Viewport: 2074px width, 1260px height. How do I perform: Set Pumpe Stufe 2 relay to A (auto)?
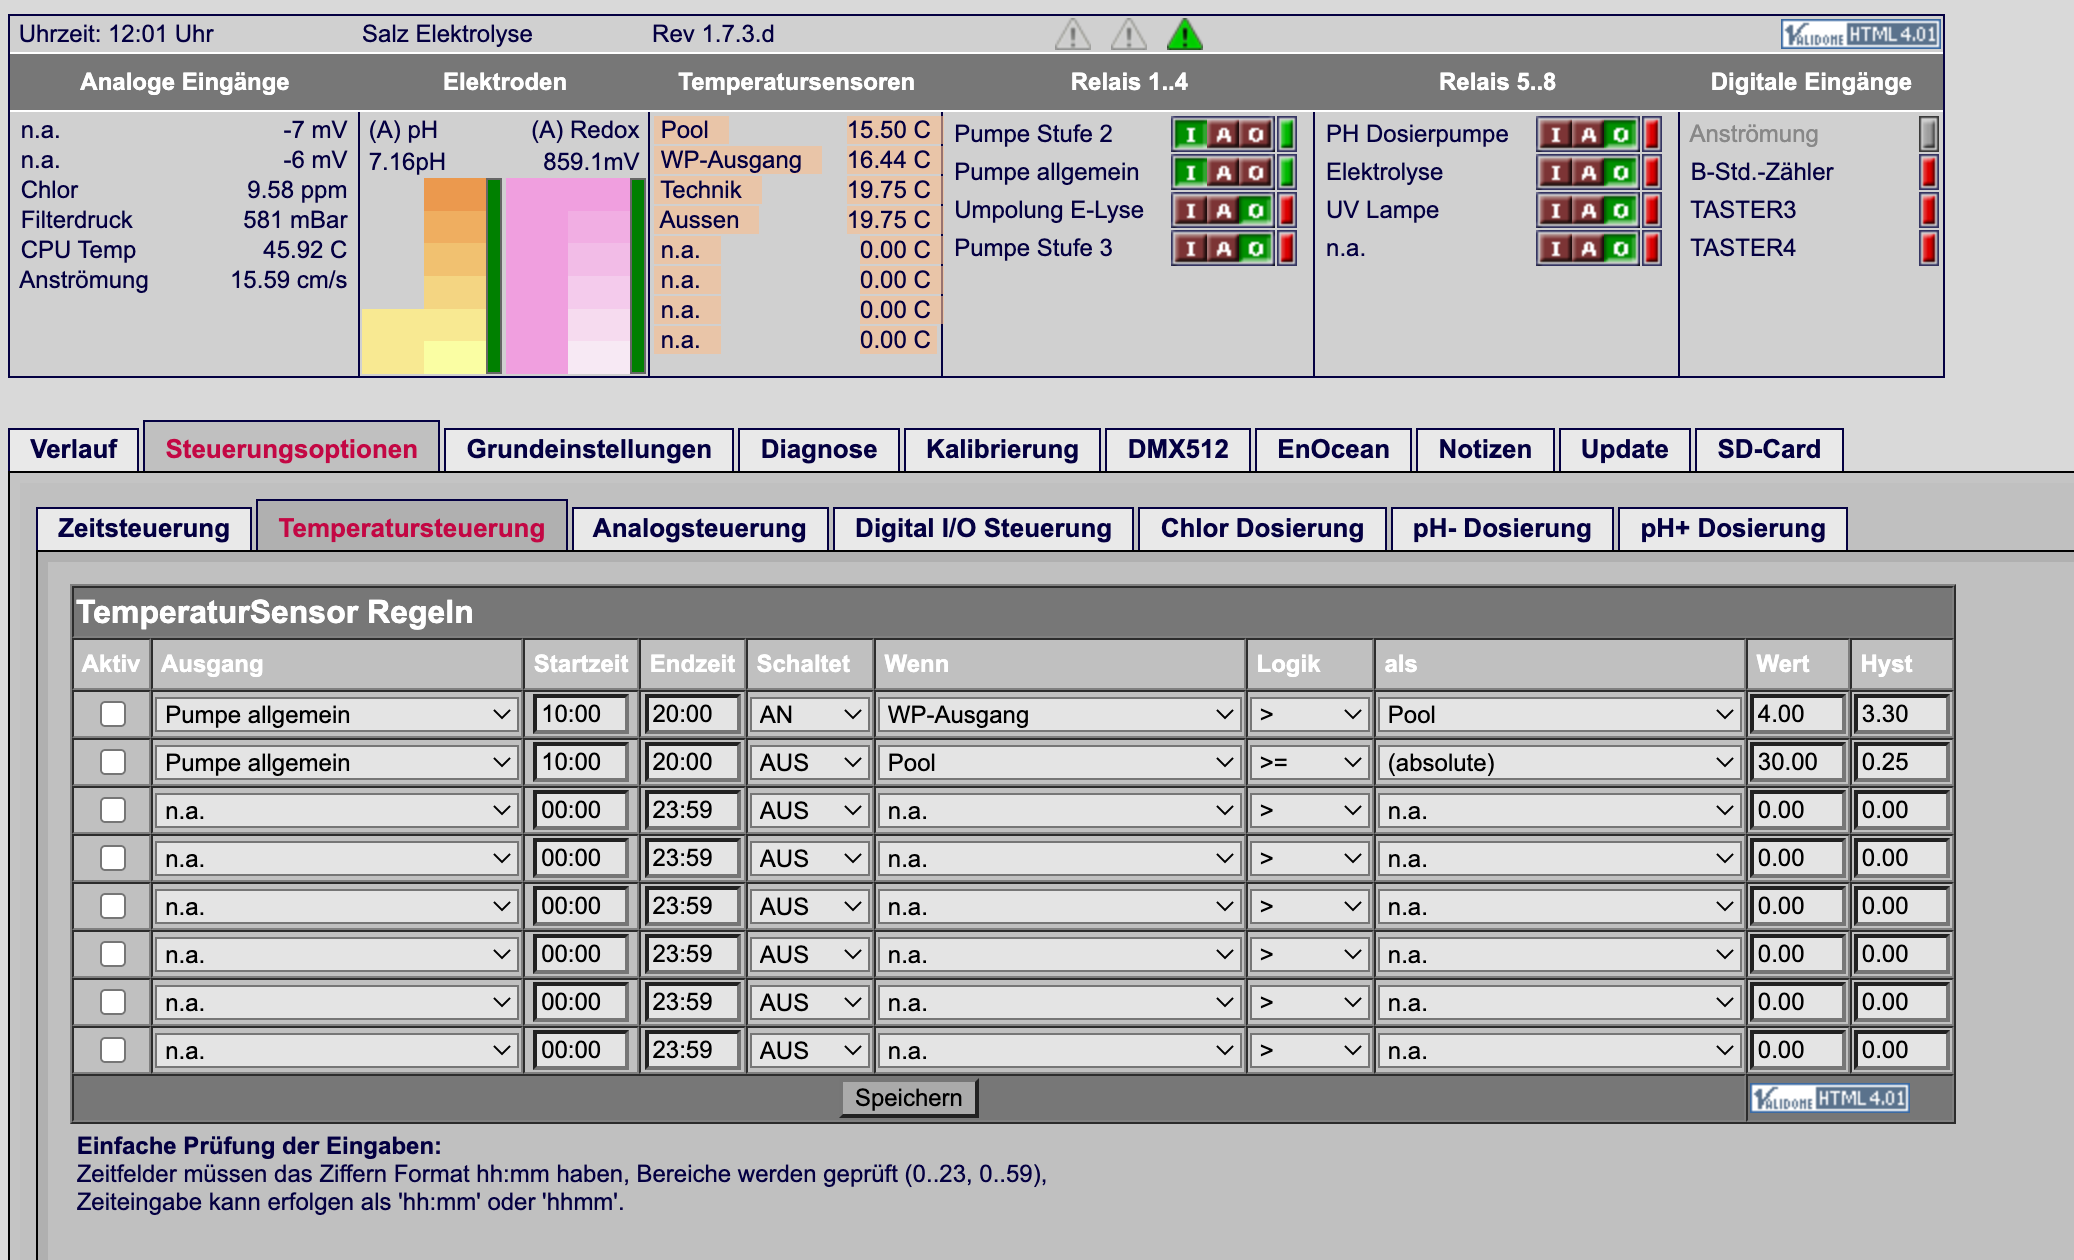point(1223,134)
